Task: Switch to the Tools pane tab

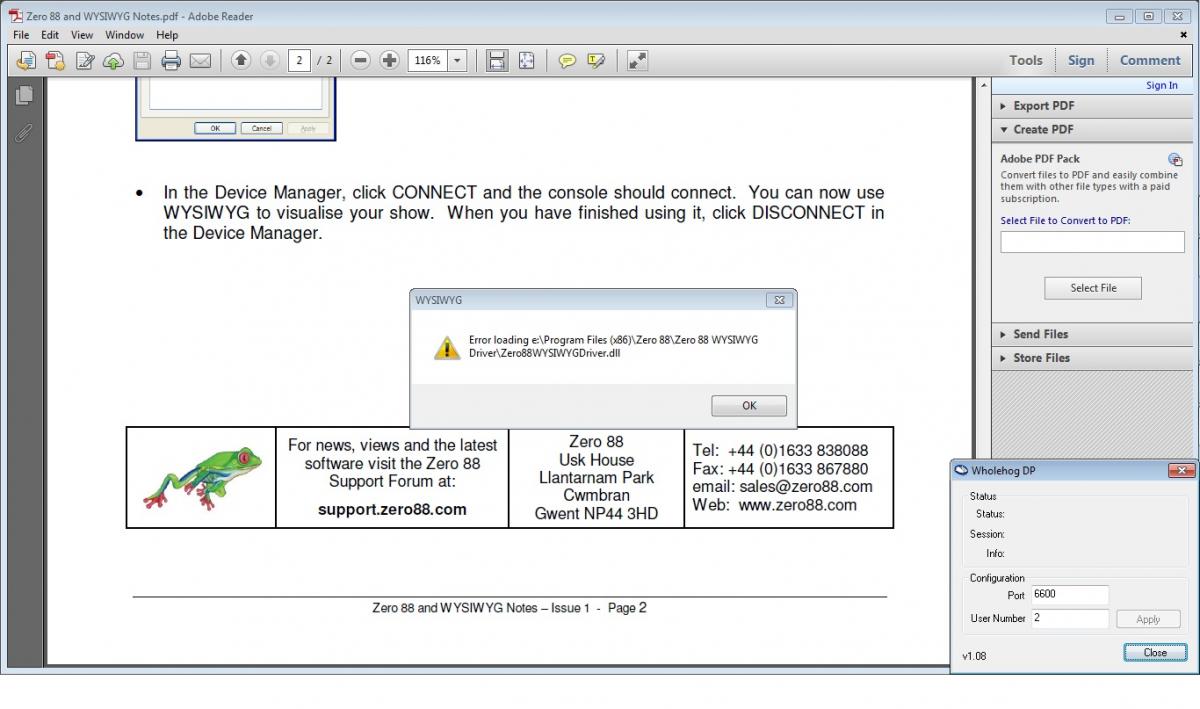Action: point(1026,60)
